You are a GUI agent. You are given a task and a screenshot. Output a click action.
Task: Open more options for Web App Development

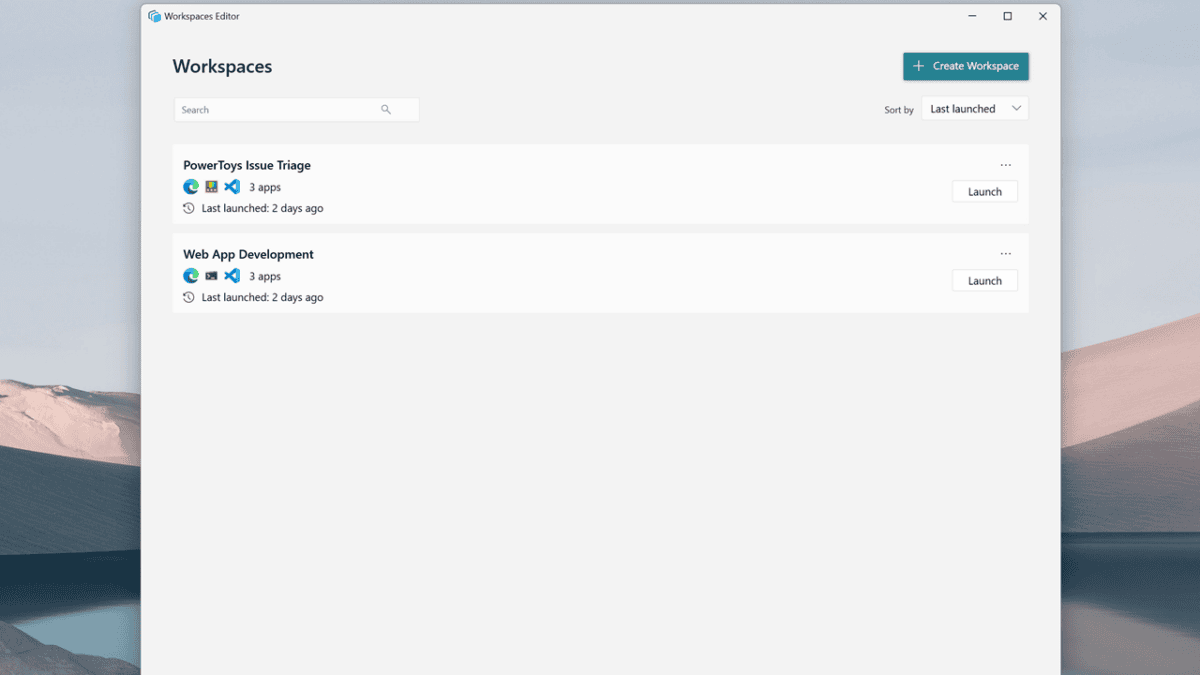[x=1005, y=254]
